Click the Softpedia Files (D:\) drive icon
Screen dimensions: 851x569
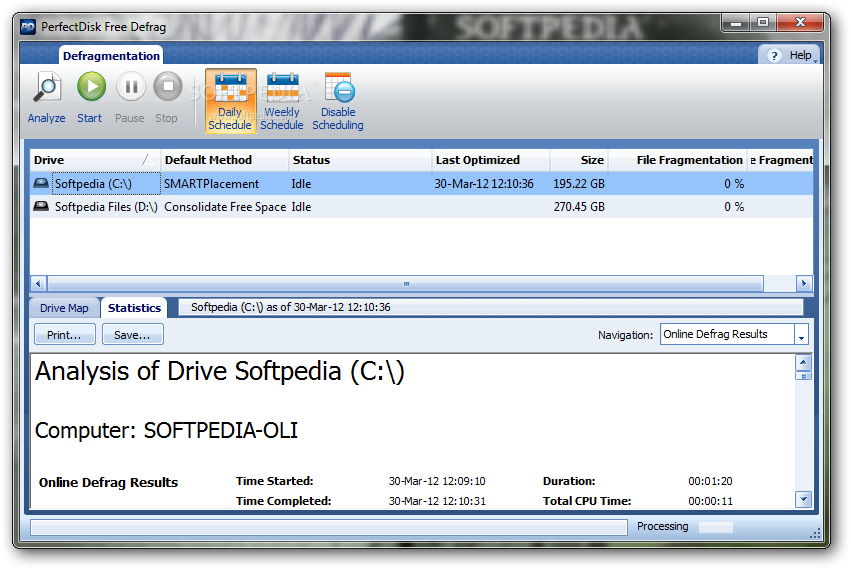(41, 206)
